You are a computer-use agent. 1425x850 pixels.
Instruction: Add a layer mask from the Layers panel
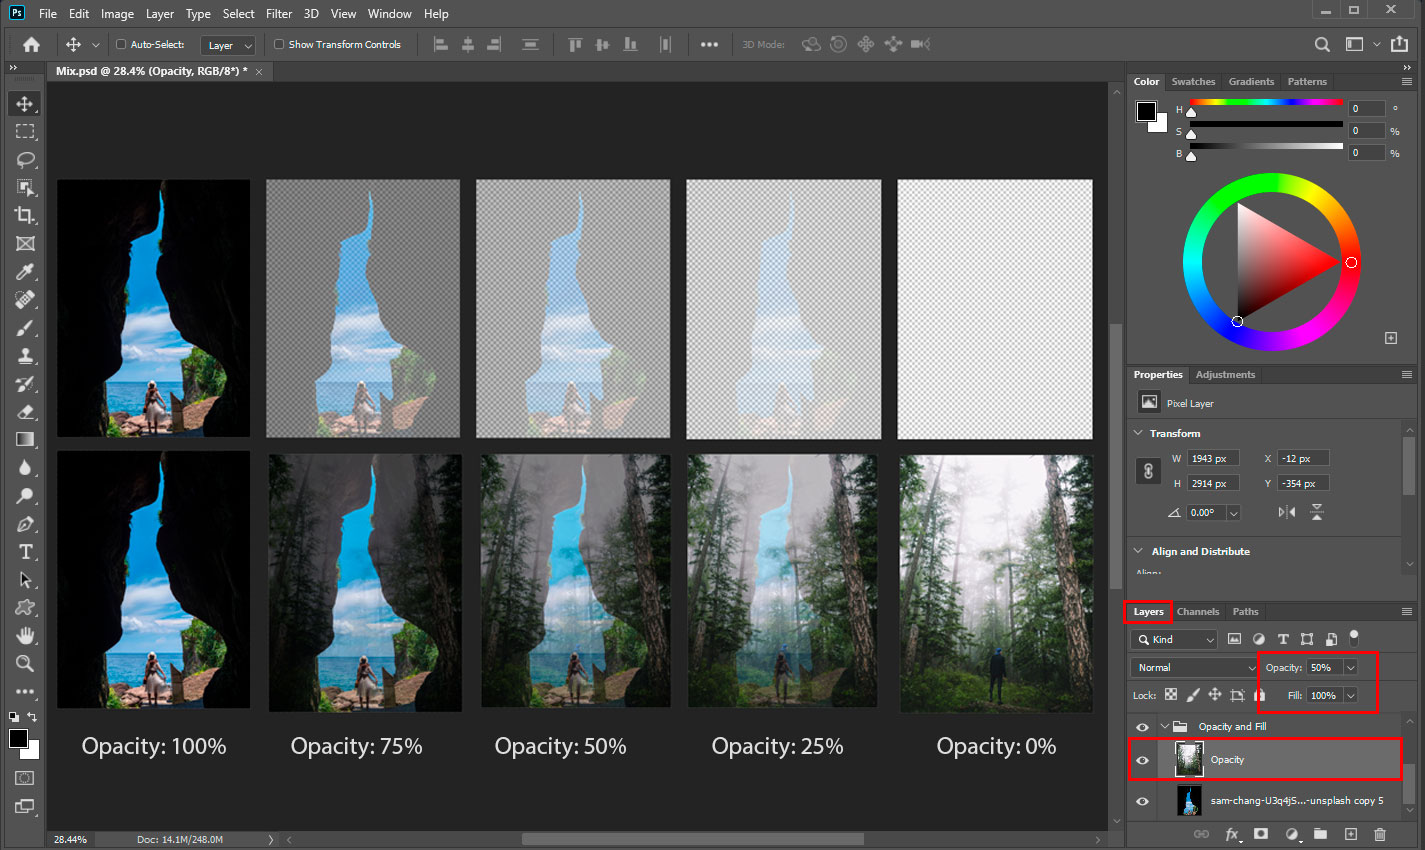(1261, 834)
